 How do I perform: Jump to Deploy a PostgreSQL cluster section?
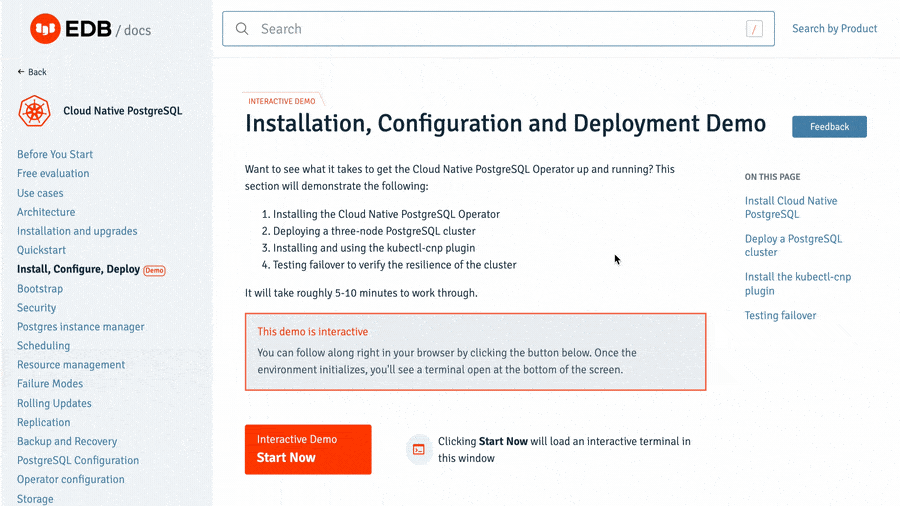click(793, 245)
